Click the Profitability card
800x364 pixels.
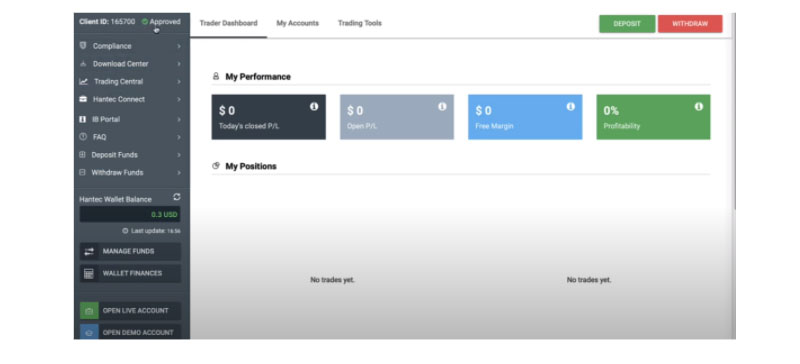coord(653,117)
